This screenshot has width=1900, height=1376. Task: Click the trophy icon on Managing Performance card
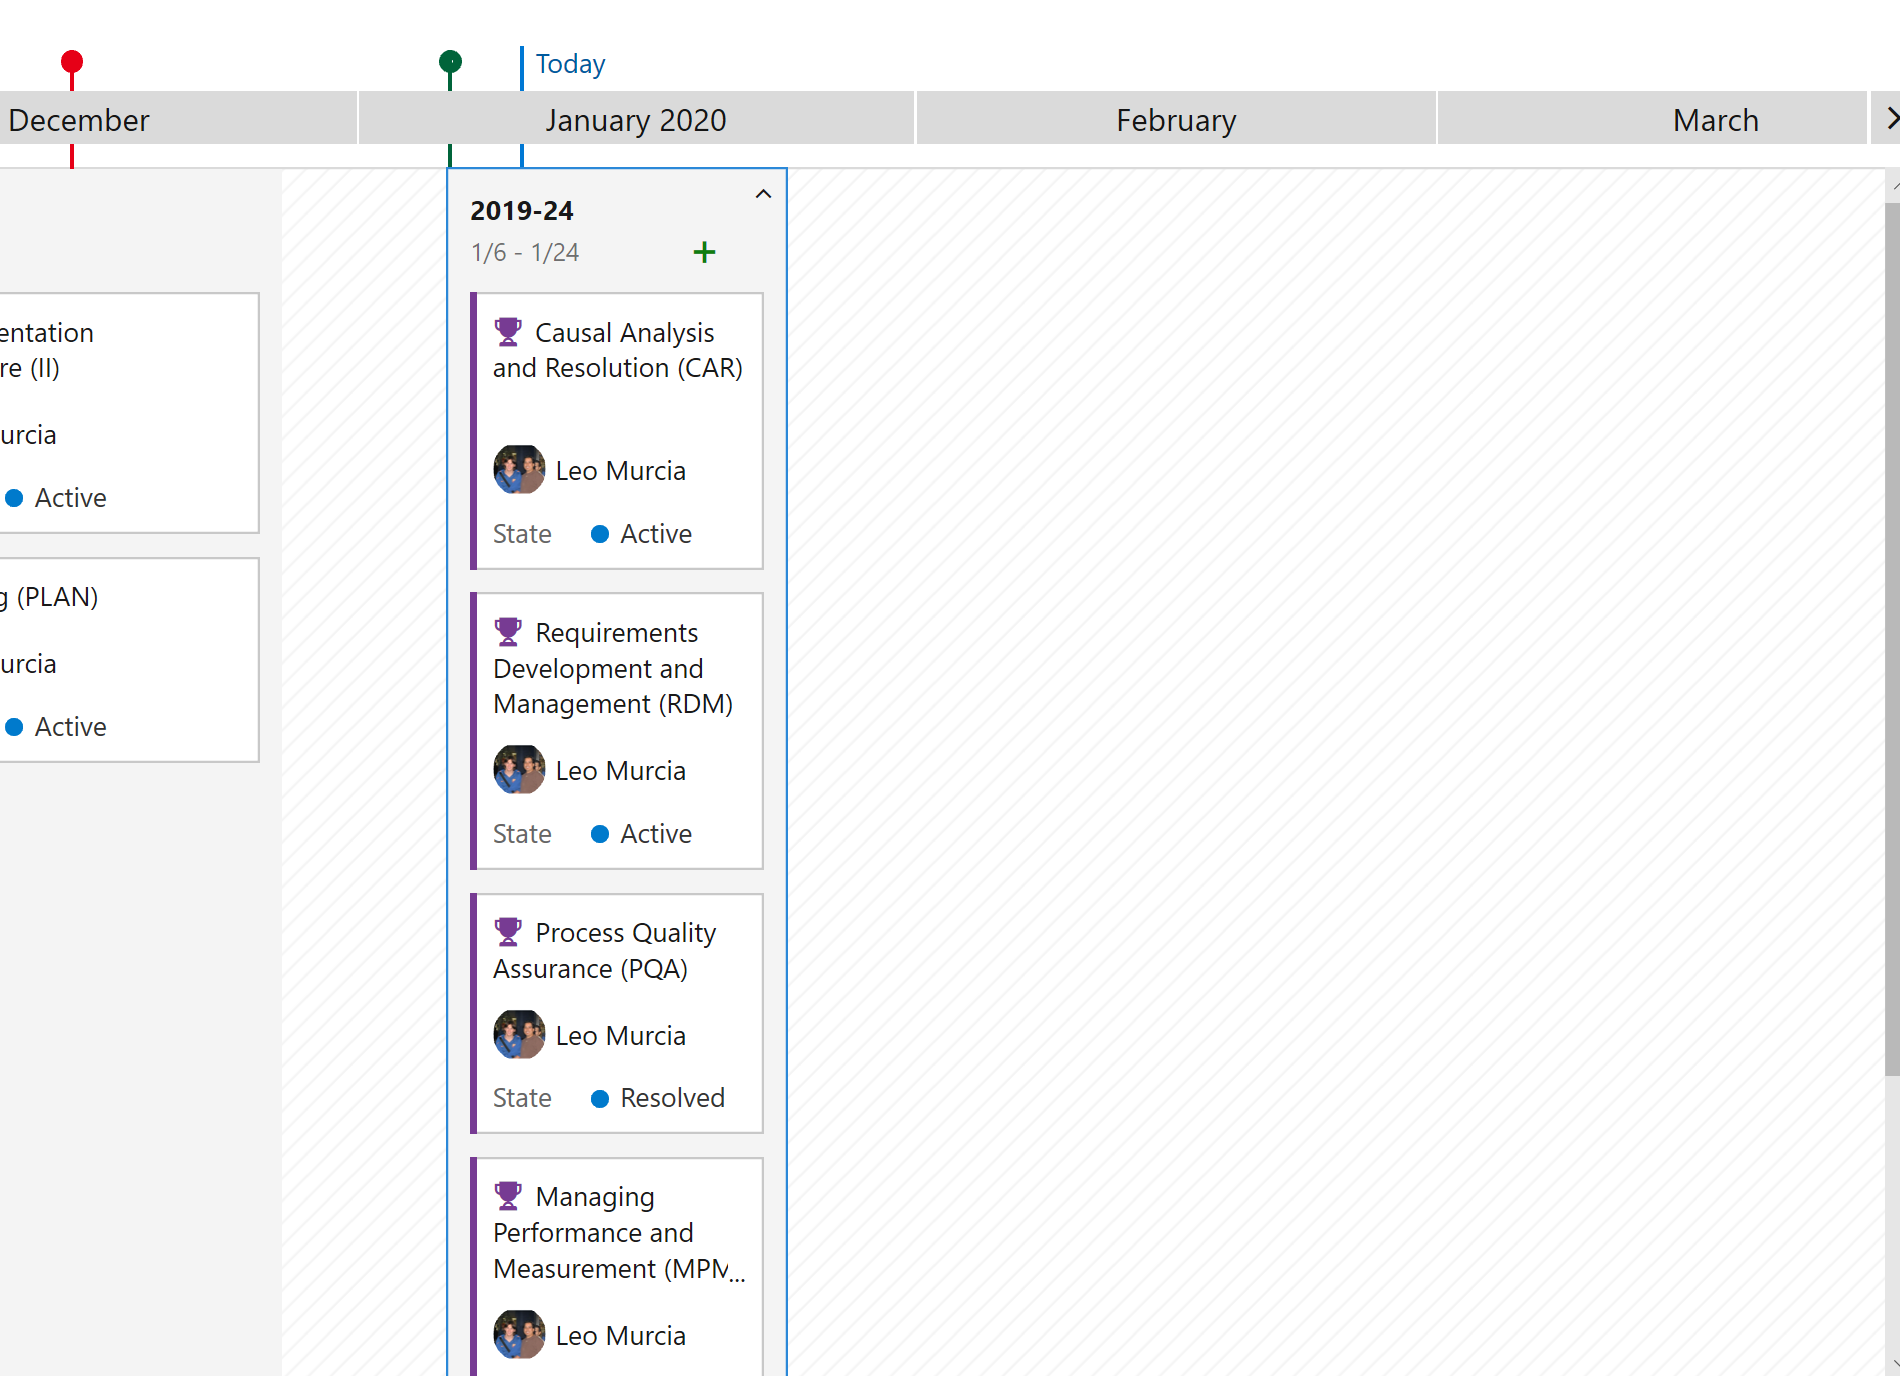(x=509, y=1195)
